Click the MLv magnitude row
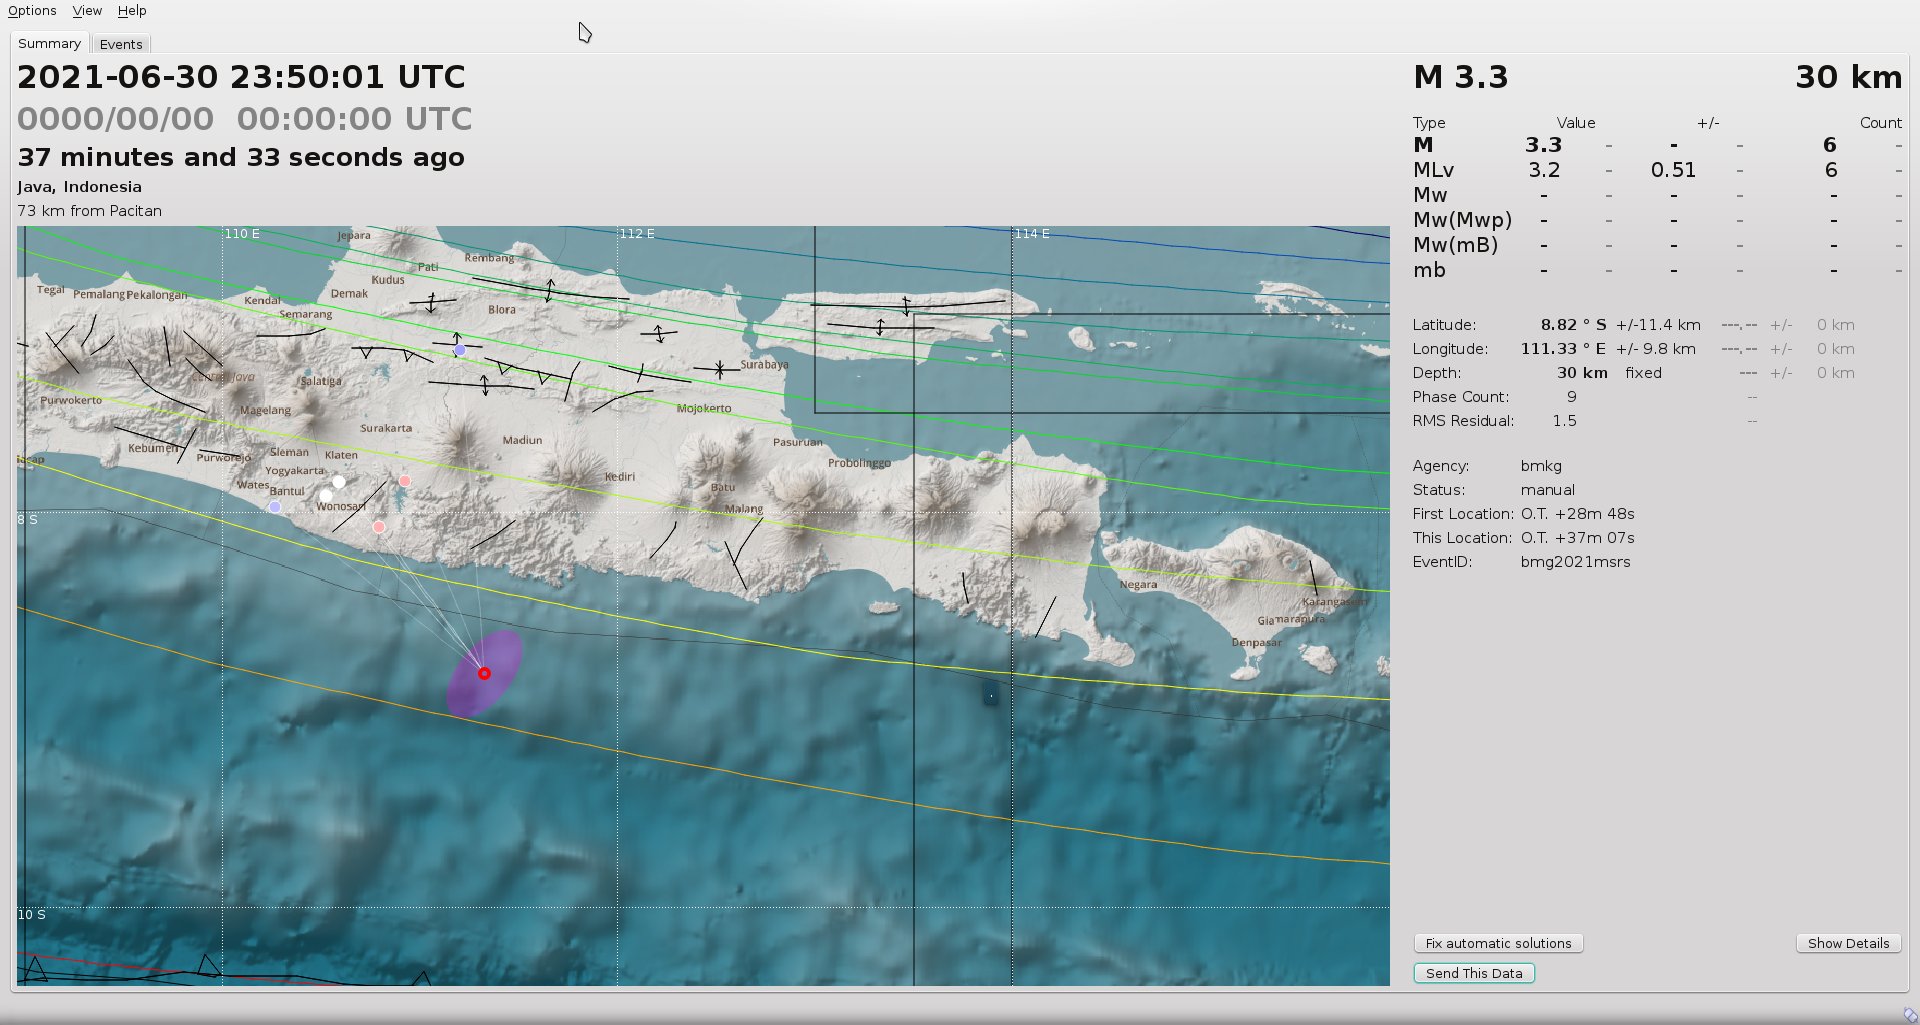Image resolution: width=1920 pixels, height=1025 pixels. click(1433, 170)
